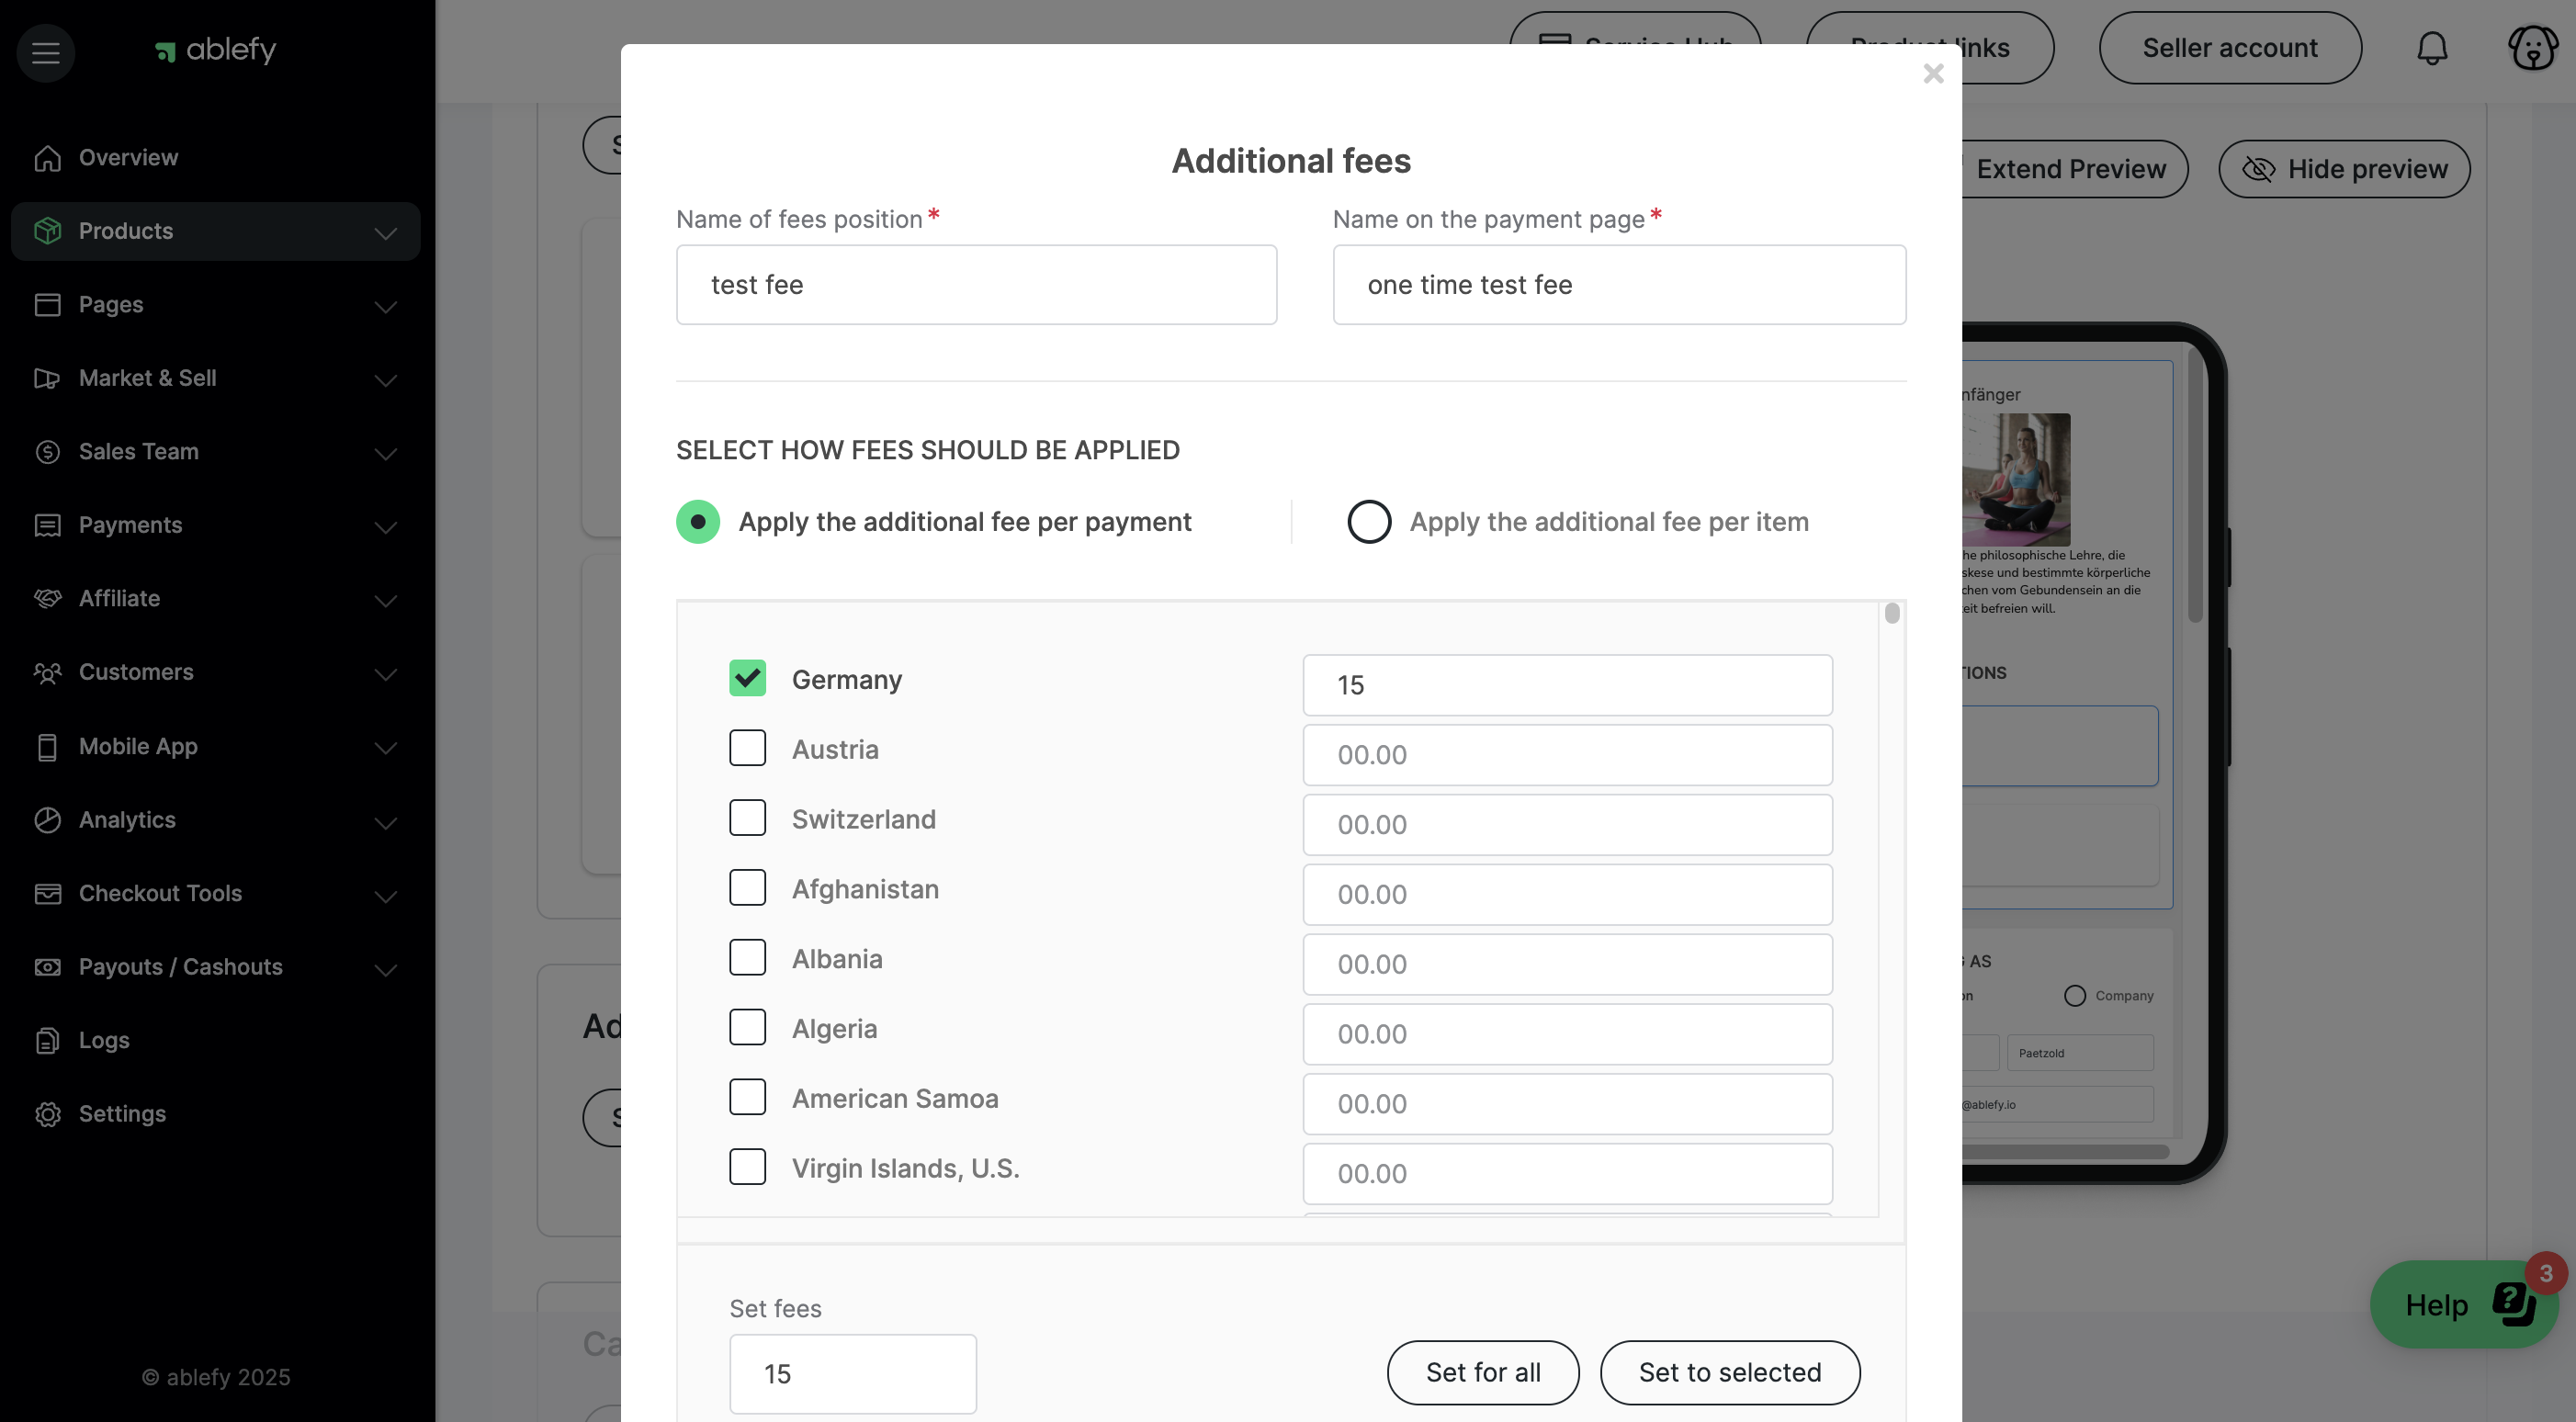Screen dimensions: 2576x1422
Task: Open the Seller account button
Action: click(2230, 48)
